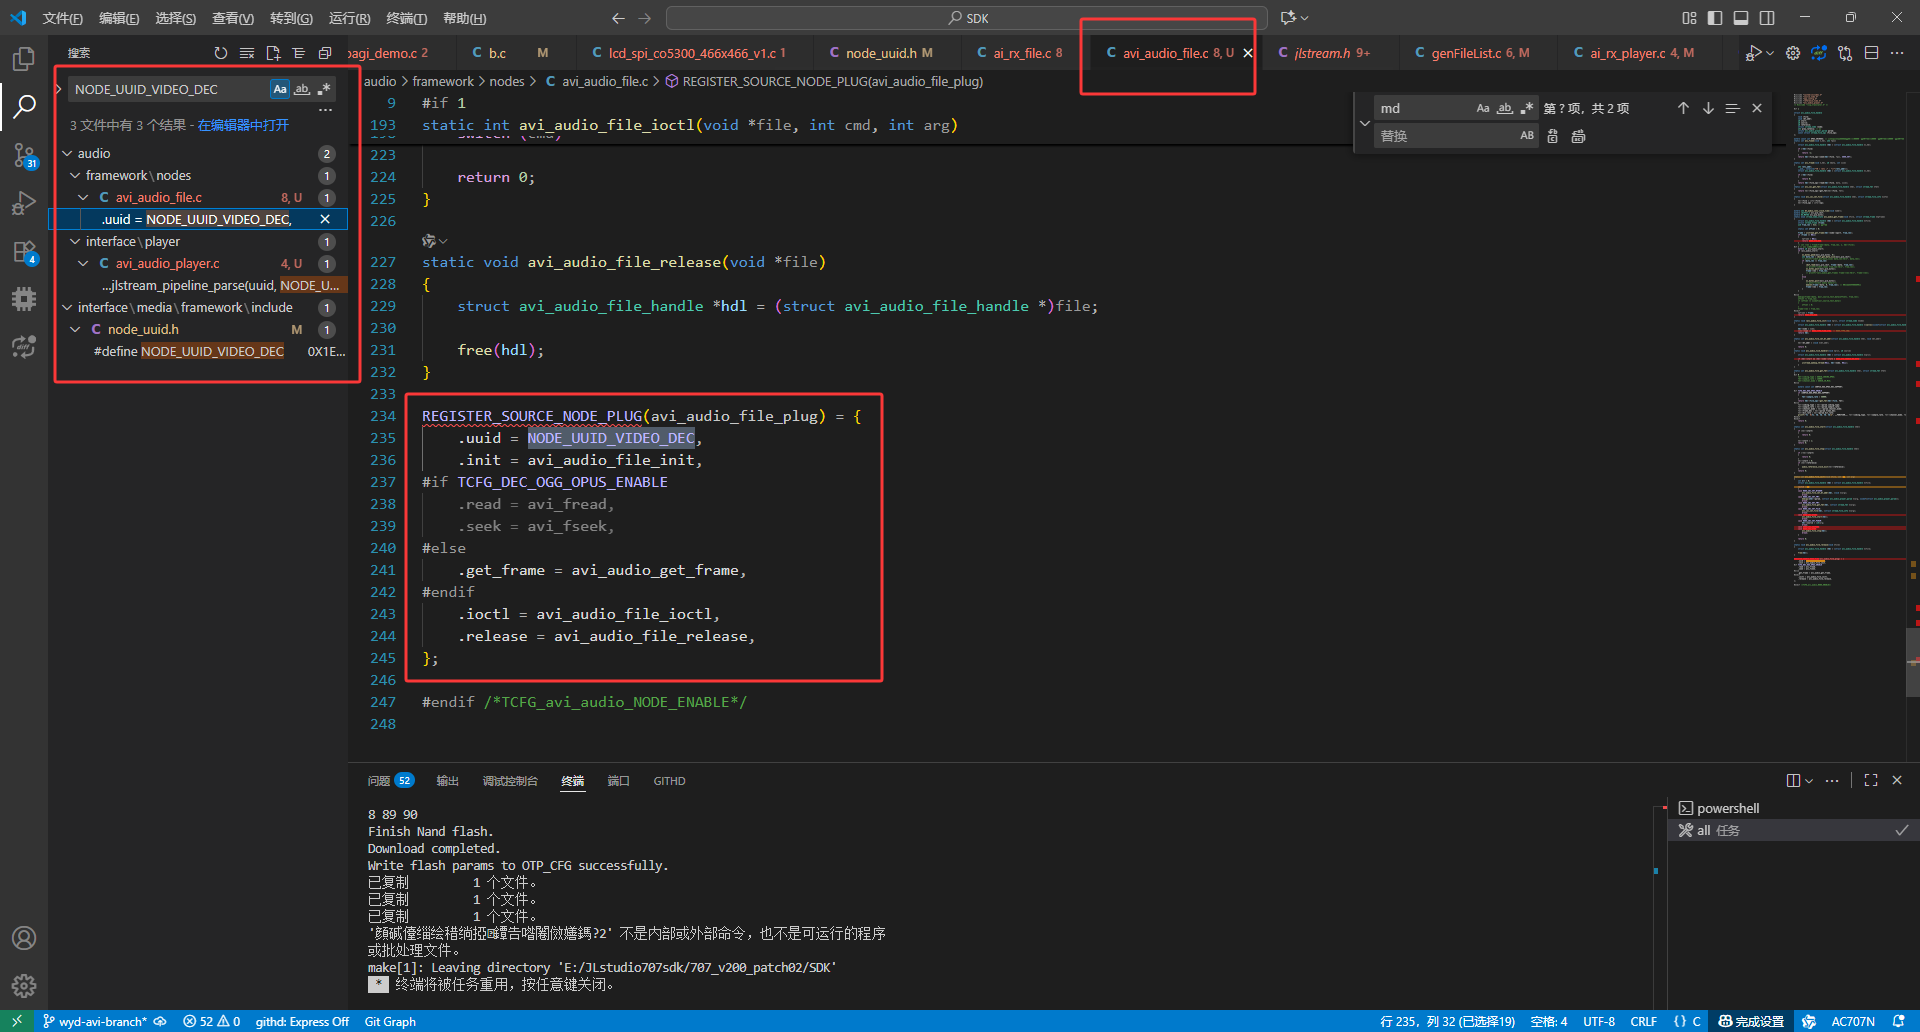Viewport: 1920px width, 1032px height.
Task: Split the terminal panel
Action: (1793, 780)
